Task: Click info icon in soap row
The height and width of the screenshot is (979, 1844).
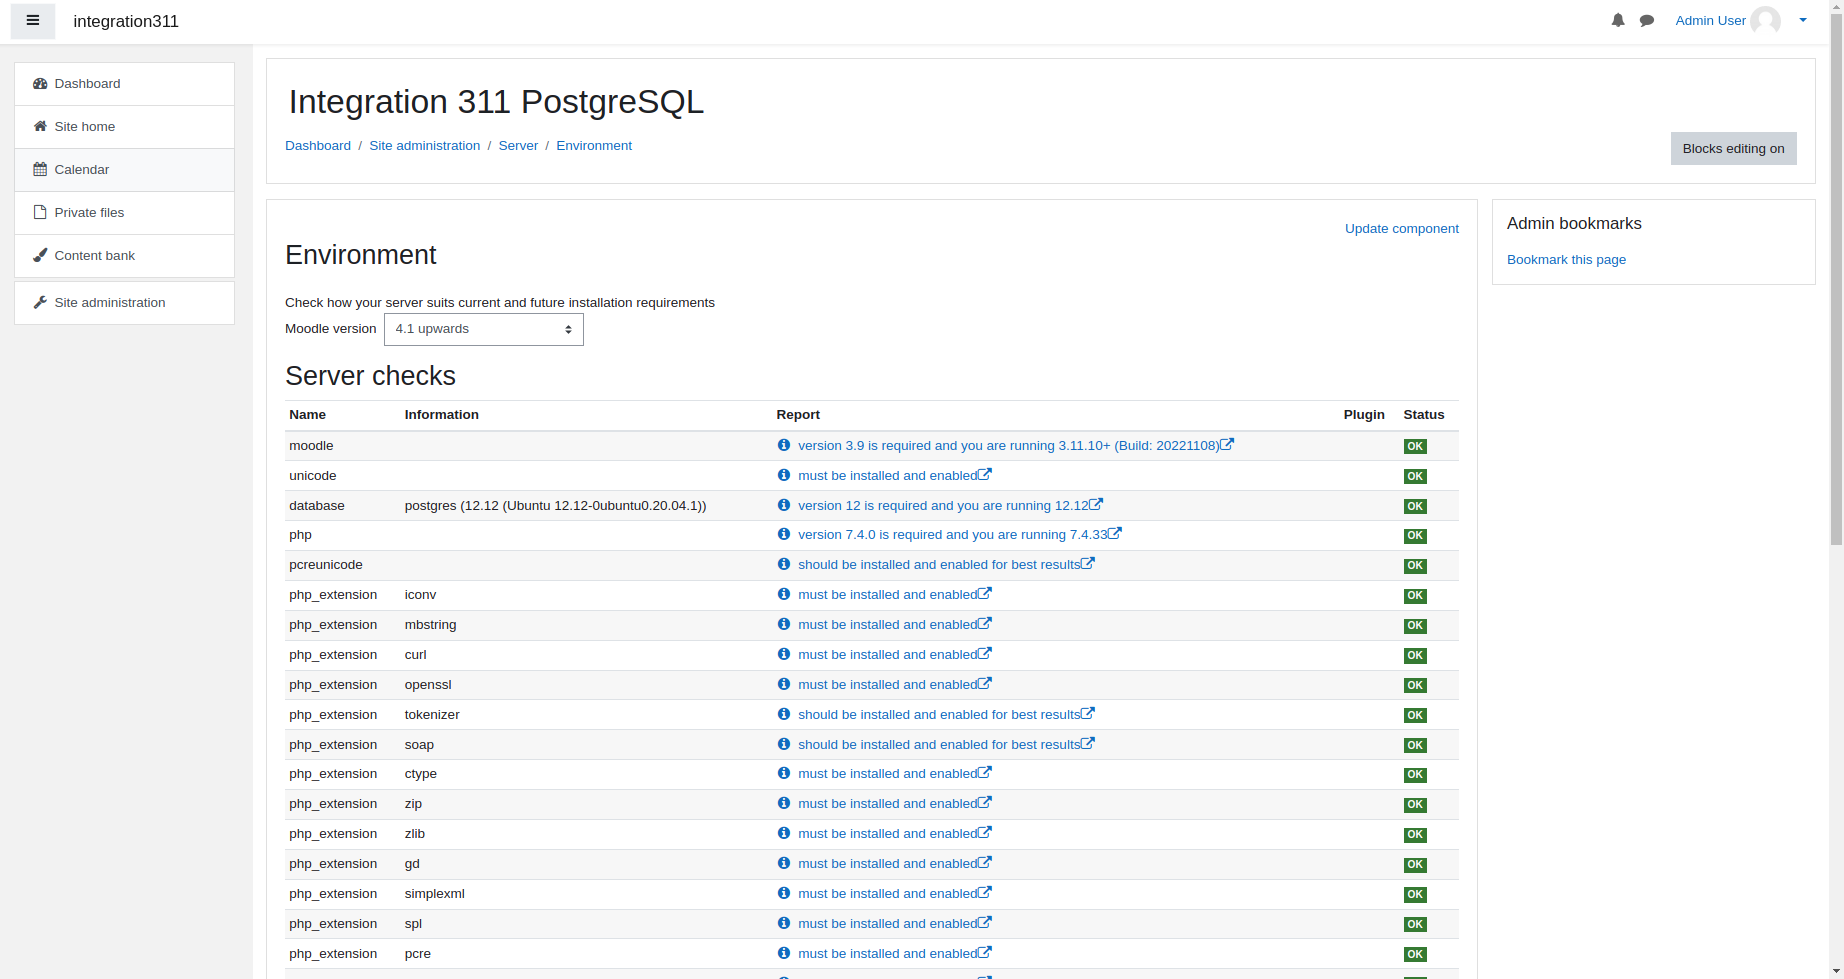Action: pos(784,744)
